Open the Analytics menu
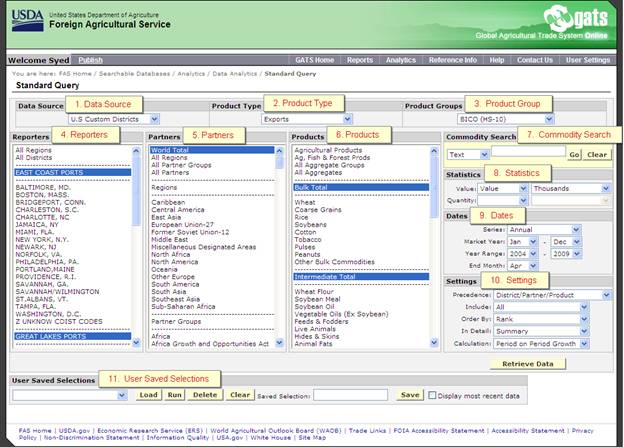The height and width of the screenshot is (447, 624). pos(401,60)
